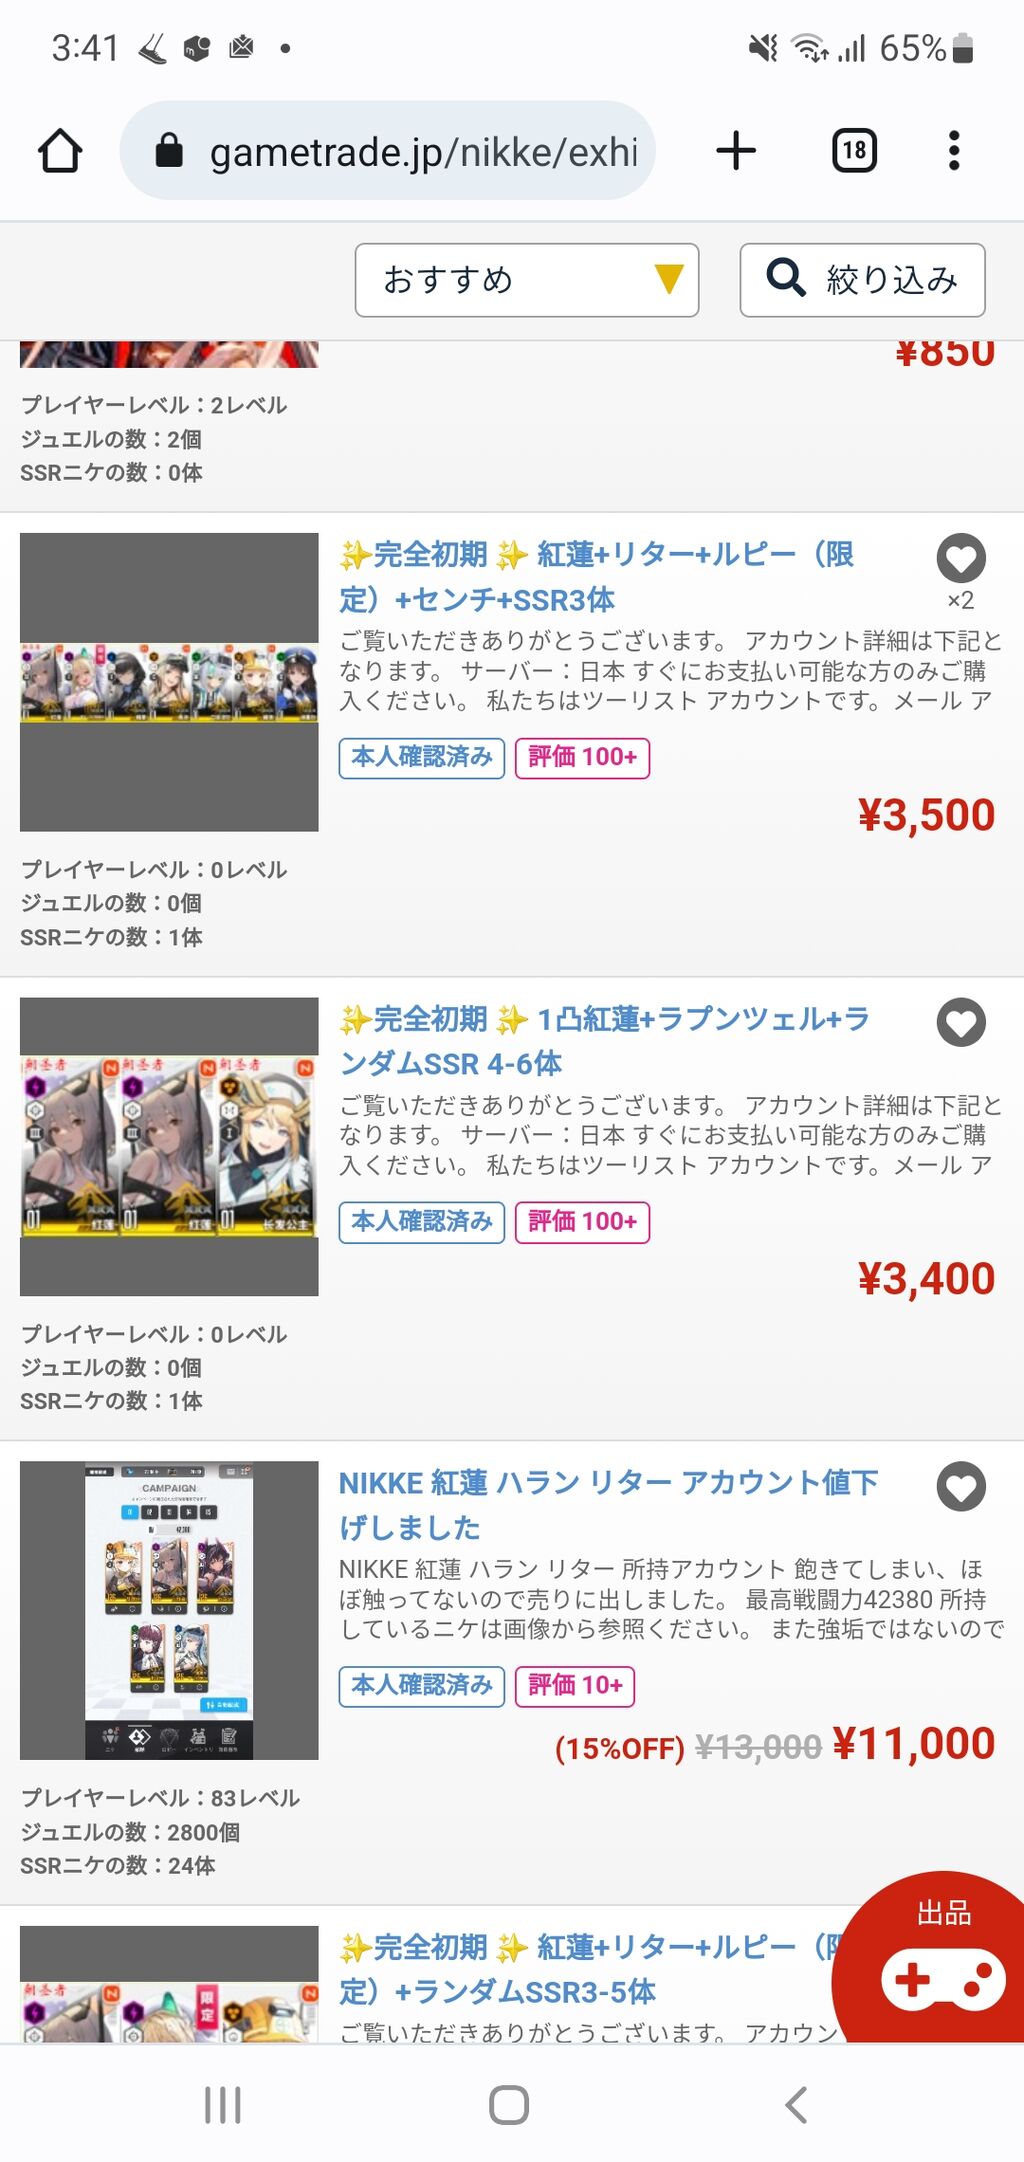
Task: Favorite the ¥11,000 NIKKE listing heart
Action: [961, 1486]
